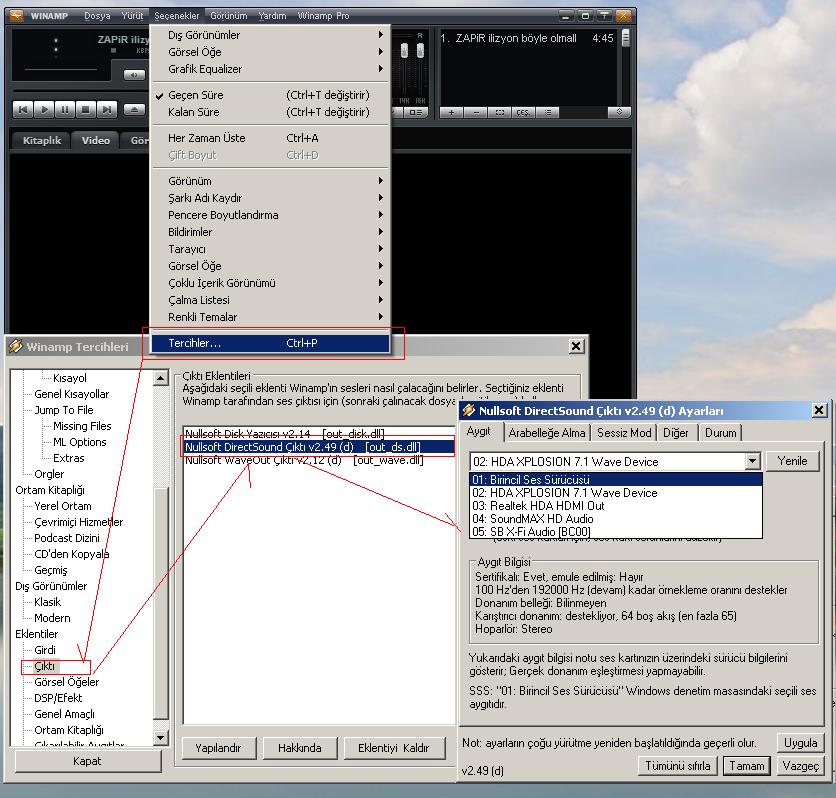Image resolution: width=836 pixels, height=798 pixels.
Task: Click the playlist resize toggle button at right
Action: click(619, 112)
